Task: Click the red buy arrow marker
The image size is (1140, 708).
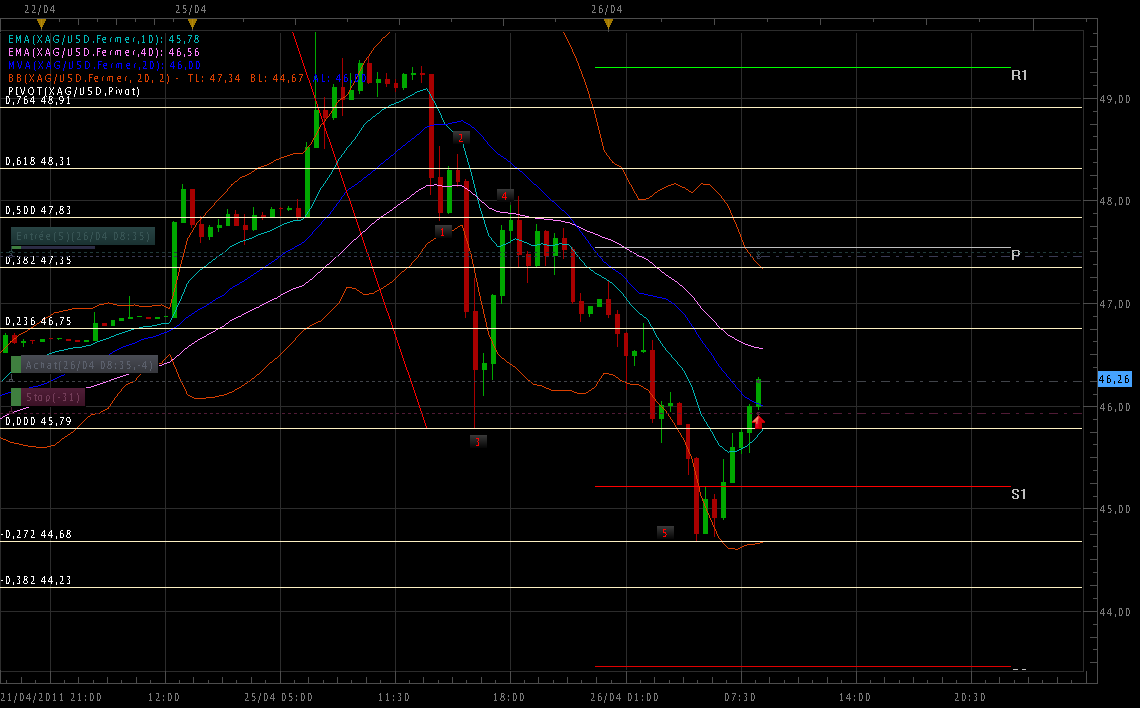Action: (759, 422)
